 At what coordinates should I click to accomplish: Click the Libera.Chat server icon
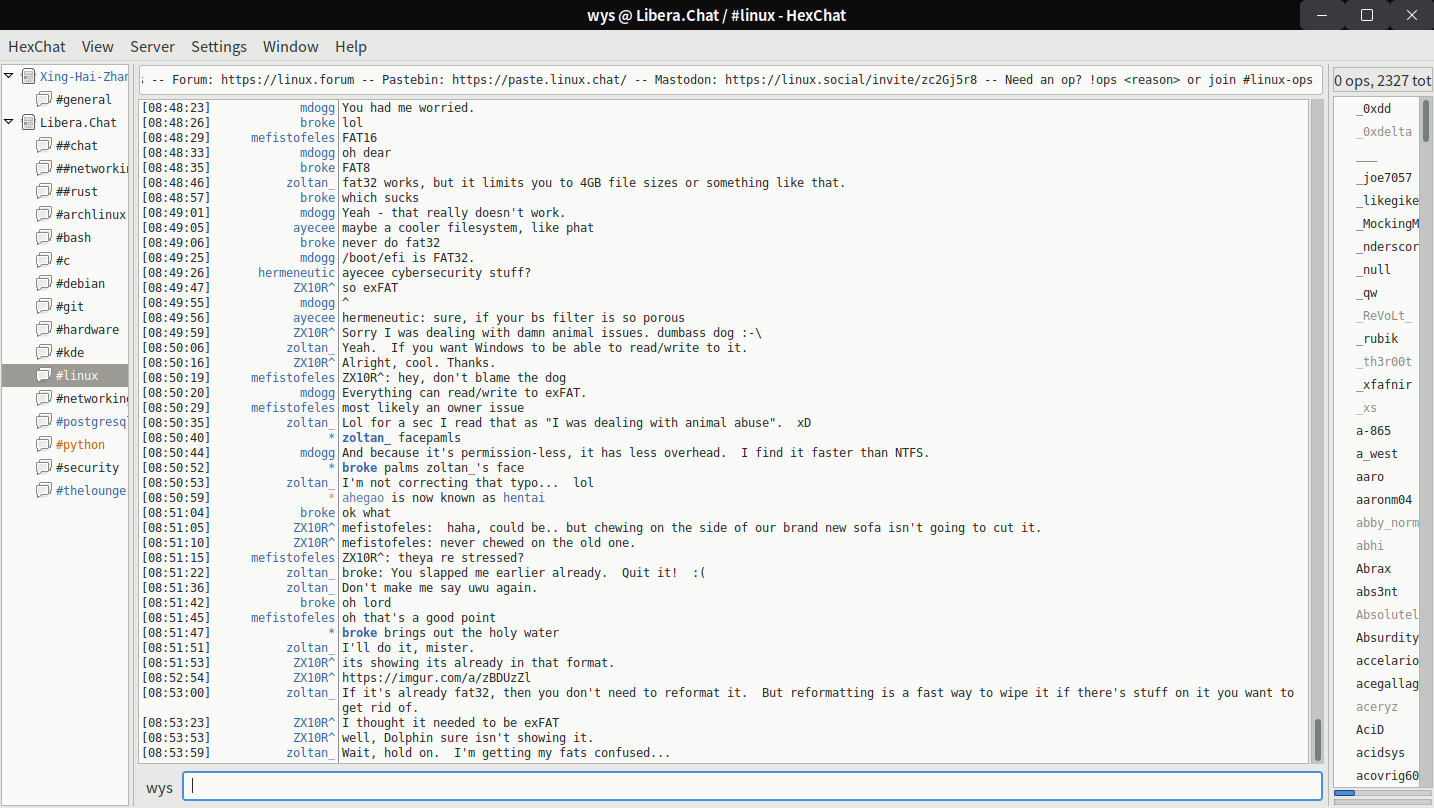pos(28,122)
